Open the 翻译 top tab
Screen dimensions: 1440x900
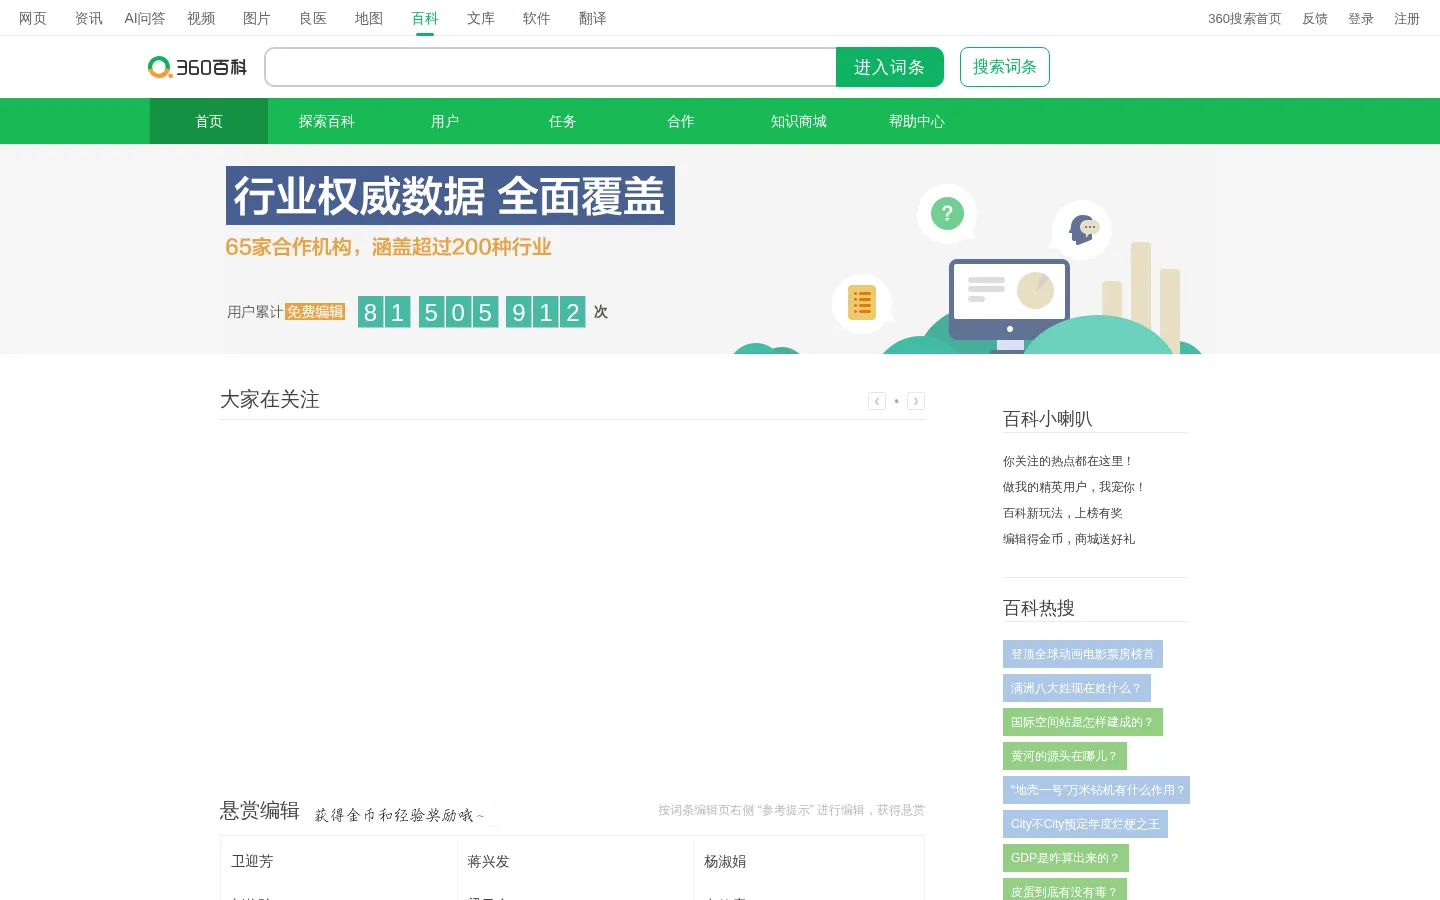click(x=593, y=18)
